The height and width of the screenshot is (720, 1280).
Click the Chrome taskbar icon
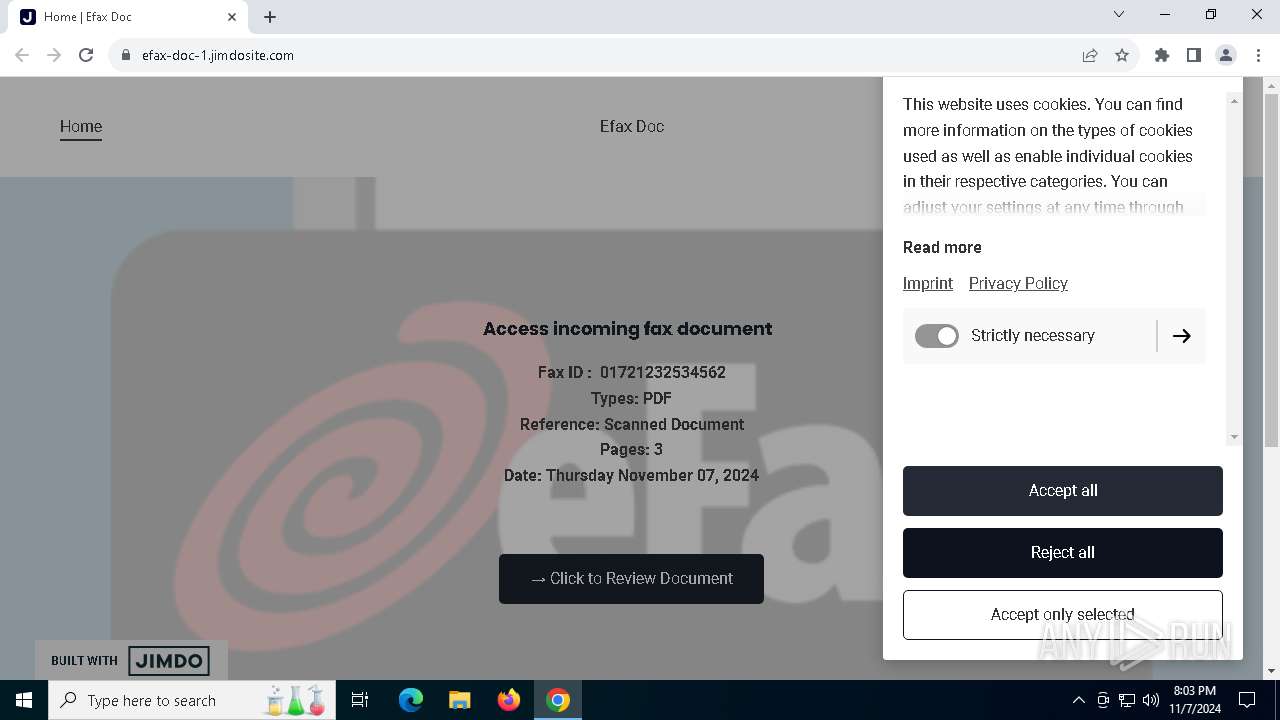click(x=558, y=700)
